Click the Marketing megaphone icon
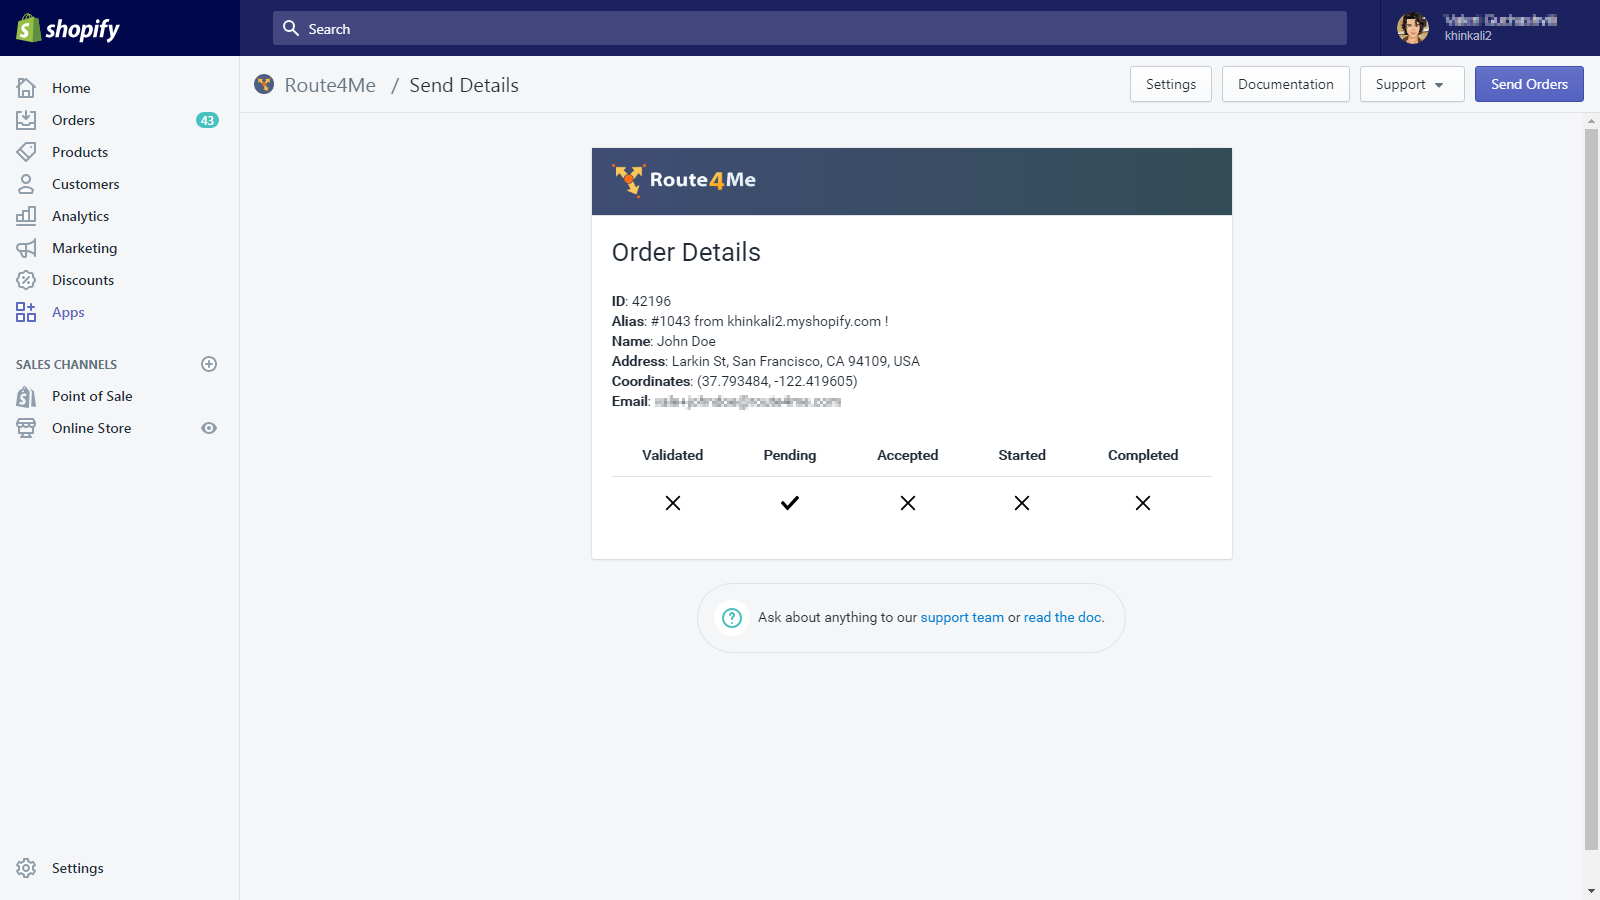Screen dimensions: 1600x900 26,248
